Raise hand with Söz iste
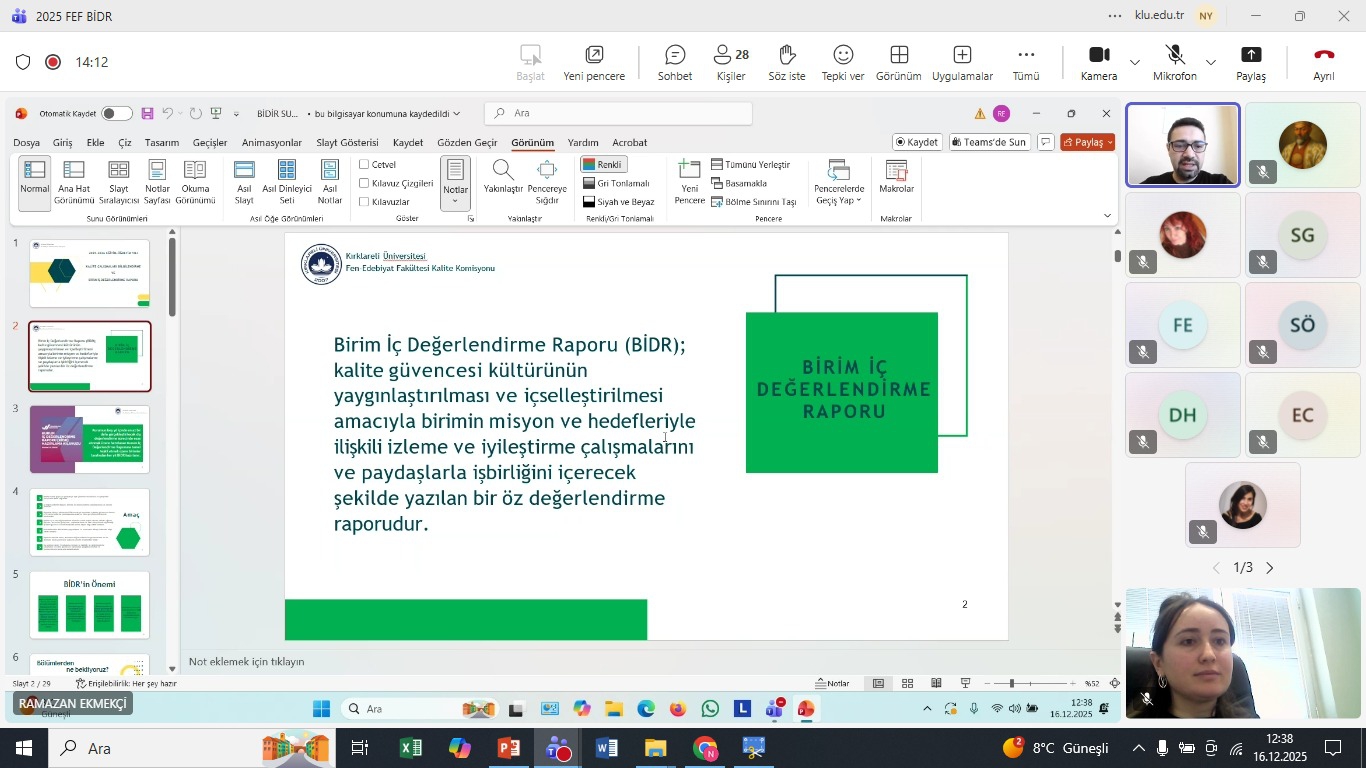The width and height of the screenshot is (1366, 768). [x=786, y=63]
